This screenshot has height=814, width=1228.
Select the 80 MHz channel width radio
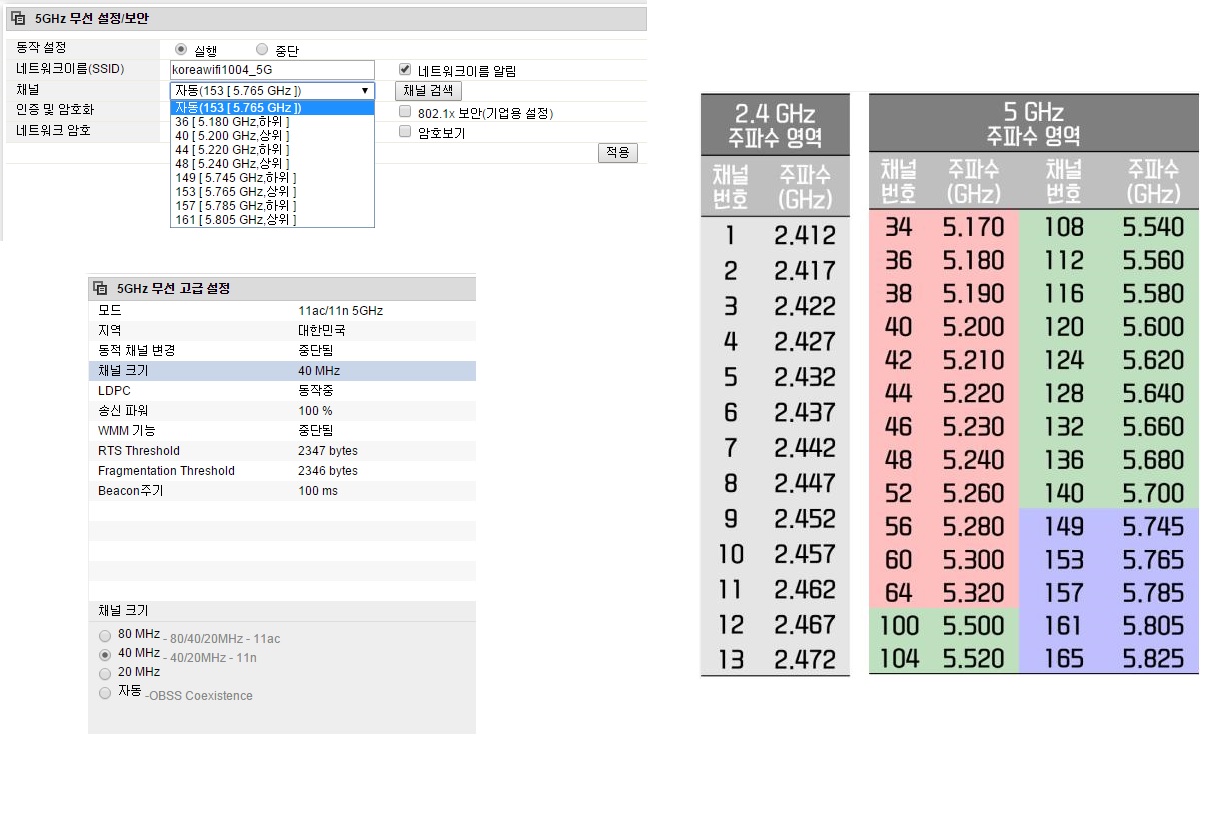105,635
